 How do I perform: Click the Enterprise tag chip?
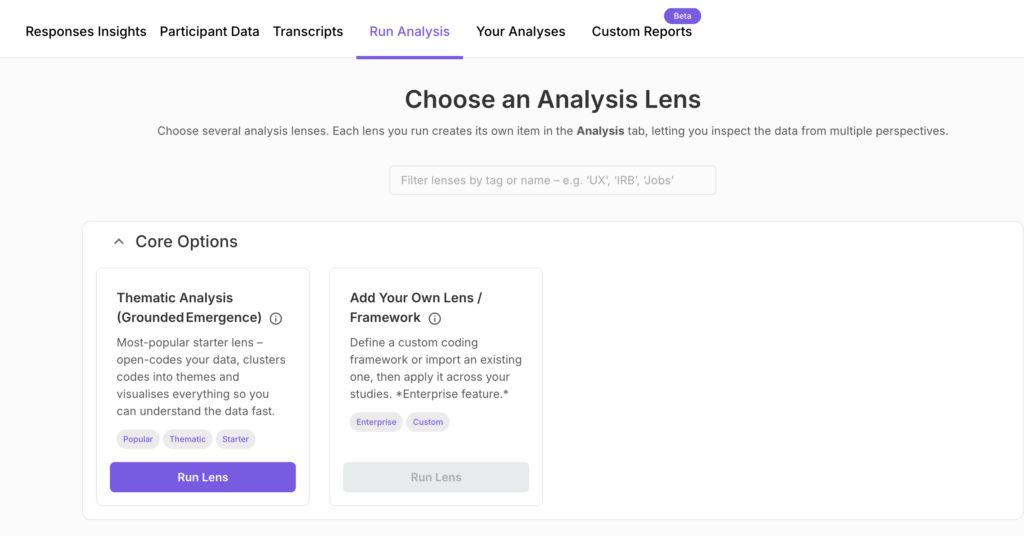376,422
